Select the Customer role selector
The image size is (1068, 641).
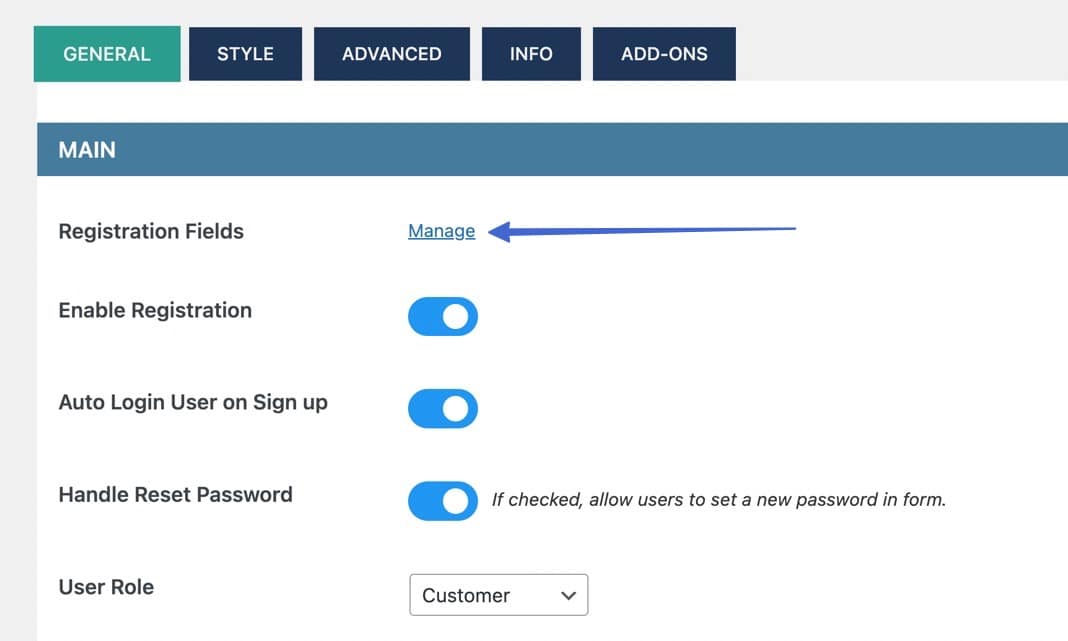coord(498,595)
